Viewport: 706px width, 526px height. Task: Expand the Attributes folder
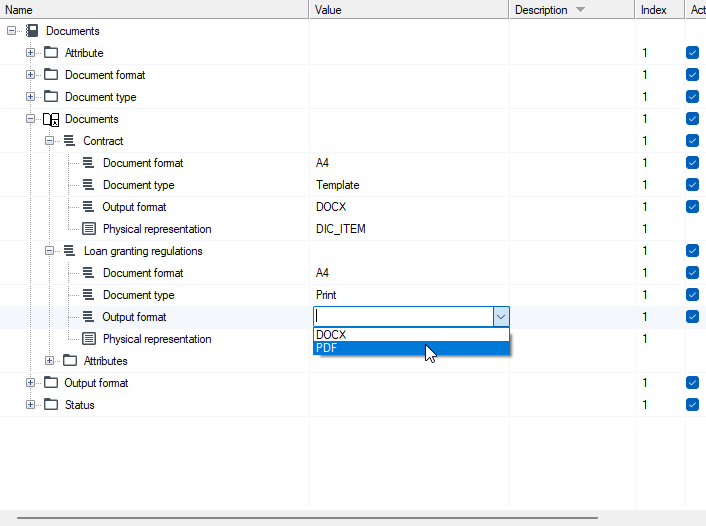tap(50, 360)
